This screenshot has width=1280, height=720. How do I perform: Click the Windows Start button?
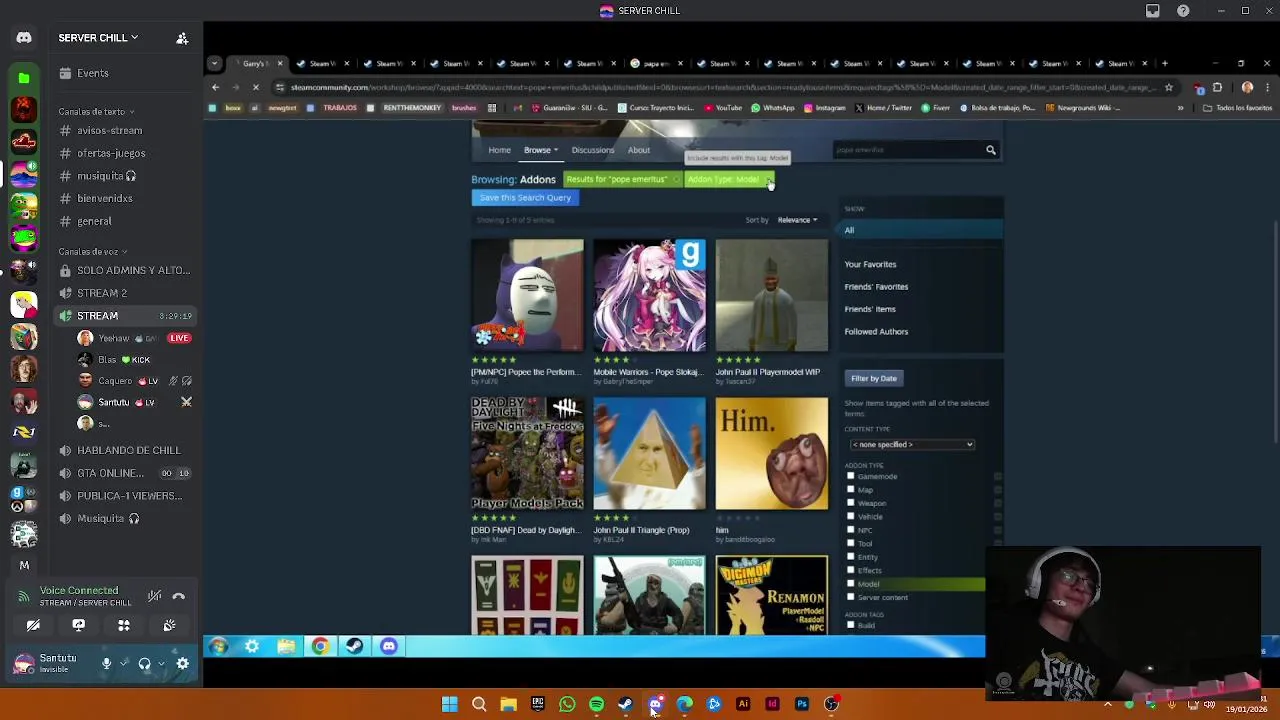tap(450, 704)
